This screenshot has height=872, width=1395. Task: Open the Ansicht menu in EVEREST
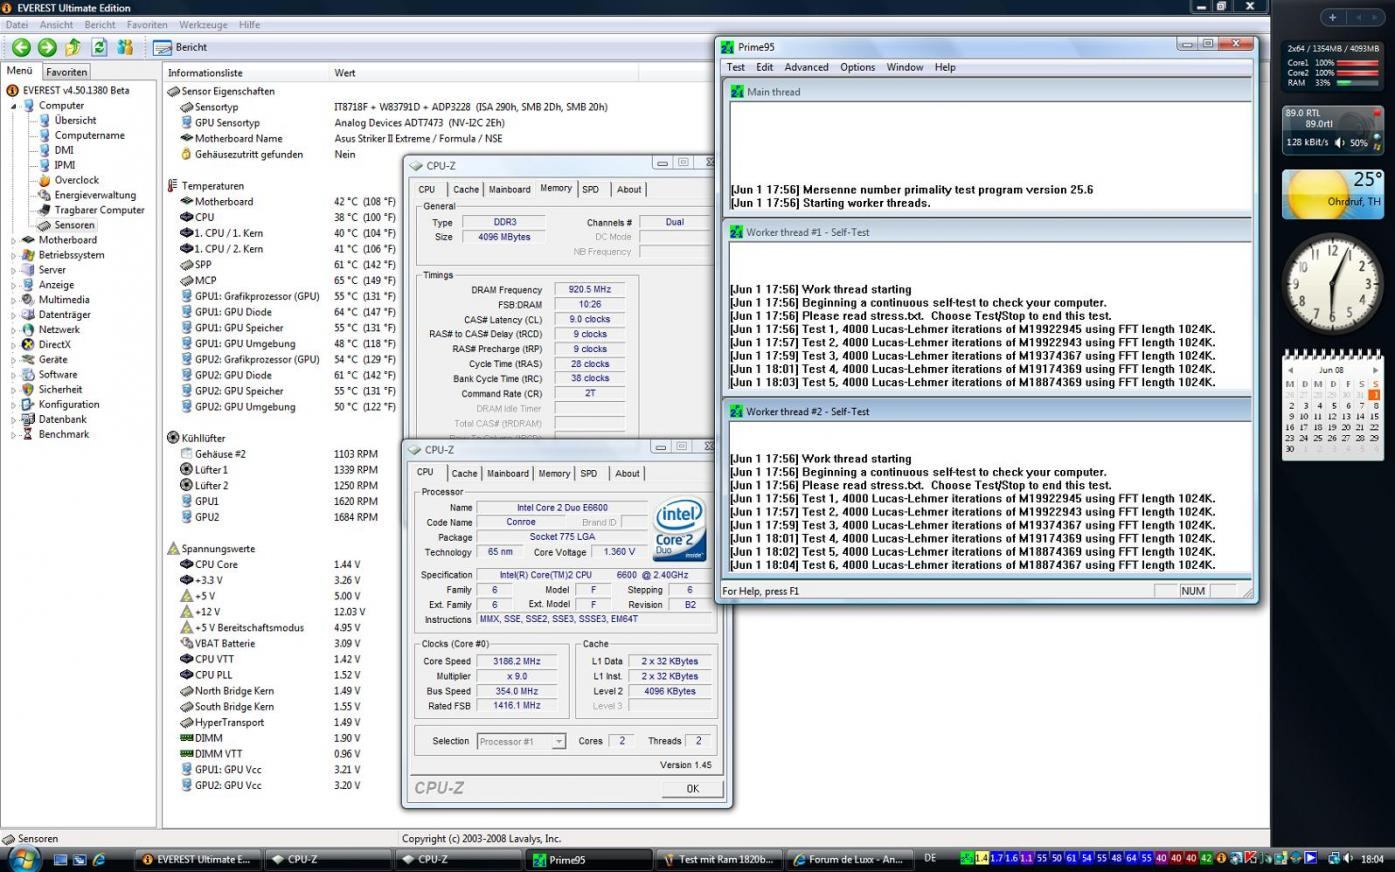56,24
